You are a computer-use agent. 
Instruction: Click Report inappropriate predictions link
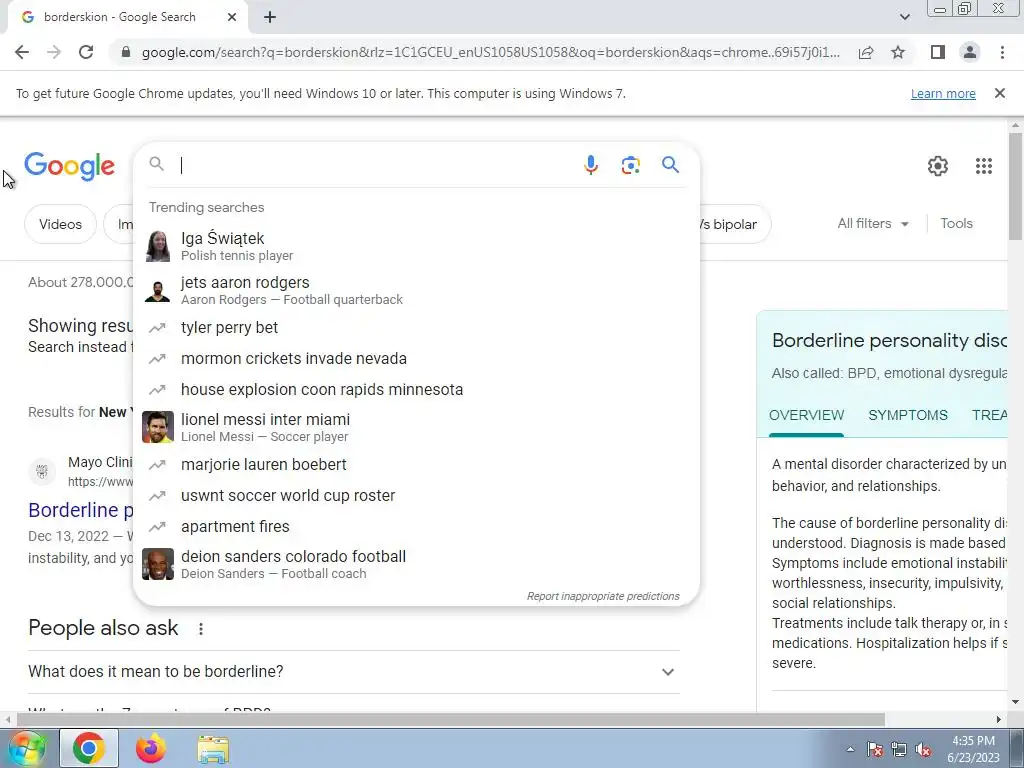[x=603, y=596]
